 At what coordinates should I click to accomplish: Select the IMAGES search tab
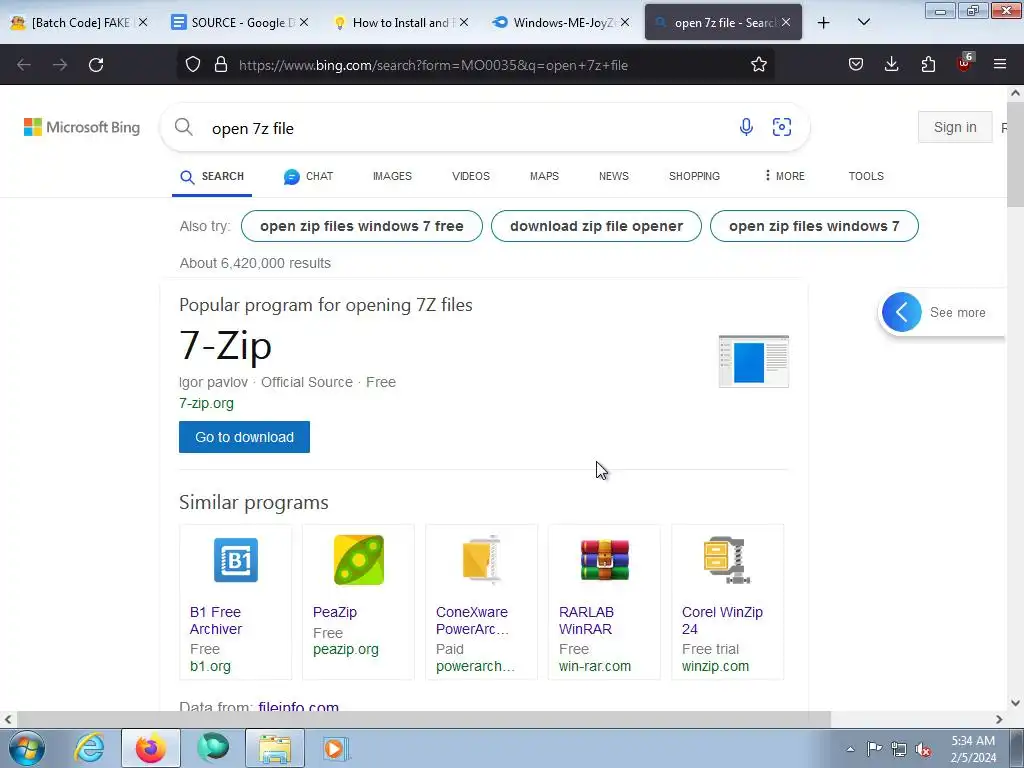[392, 176]
